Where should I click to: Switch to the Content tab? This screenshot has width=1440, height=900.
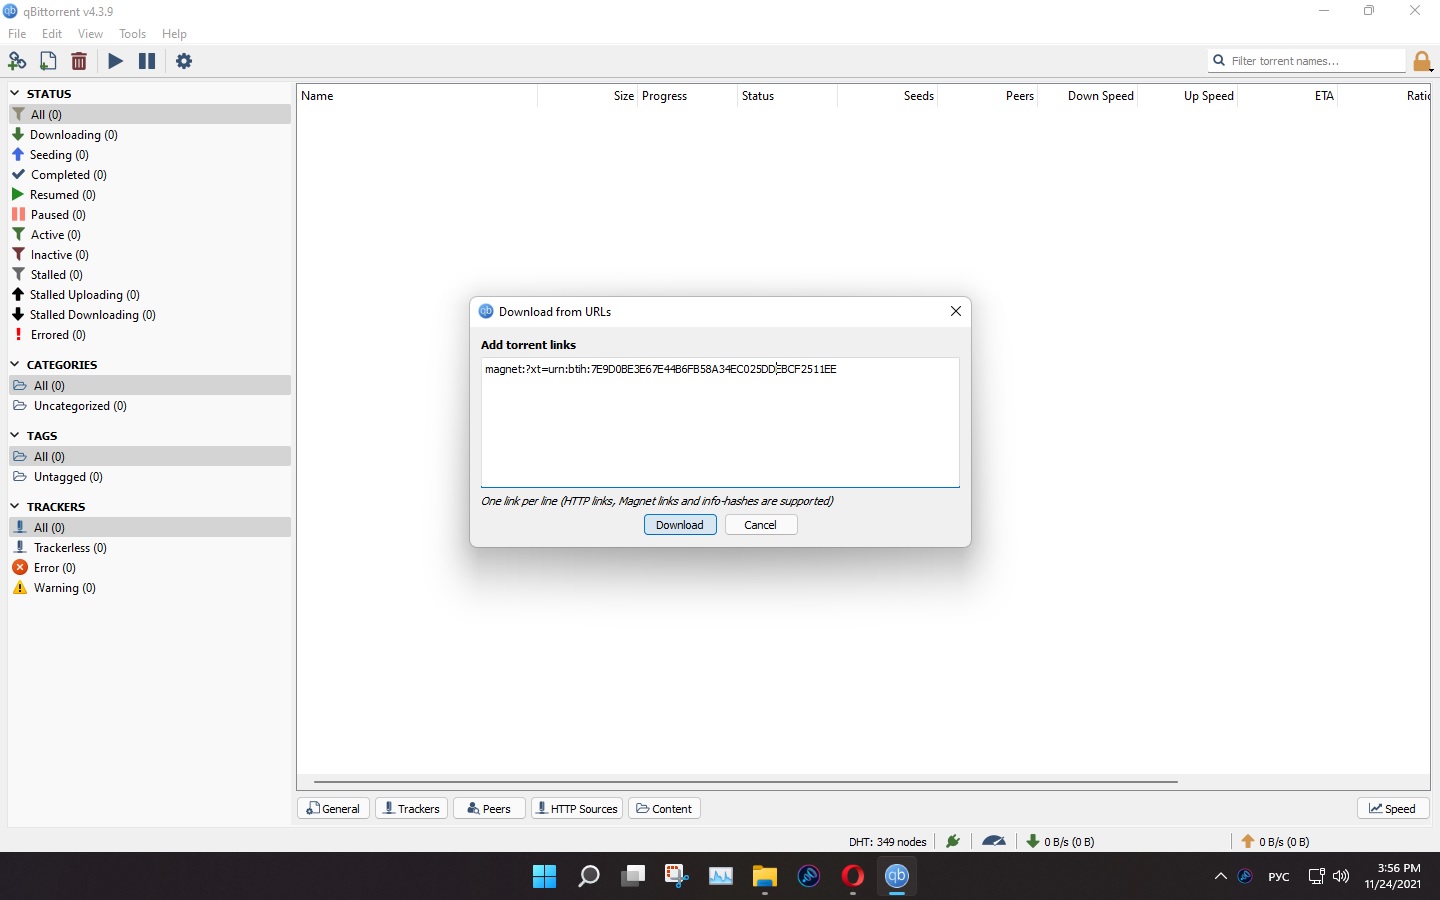tap(664, 808)
